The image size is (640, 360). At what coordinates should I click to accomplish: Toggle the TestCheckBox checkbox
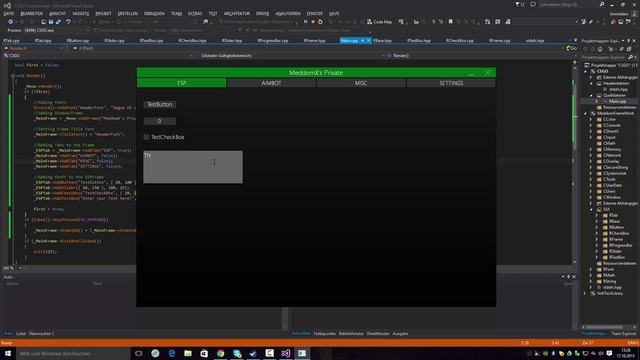[x=147, y=137]
